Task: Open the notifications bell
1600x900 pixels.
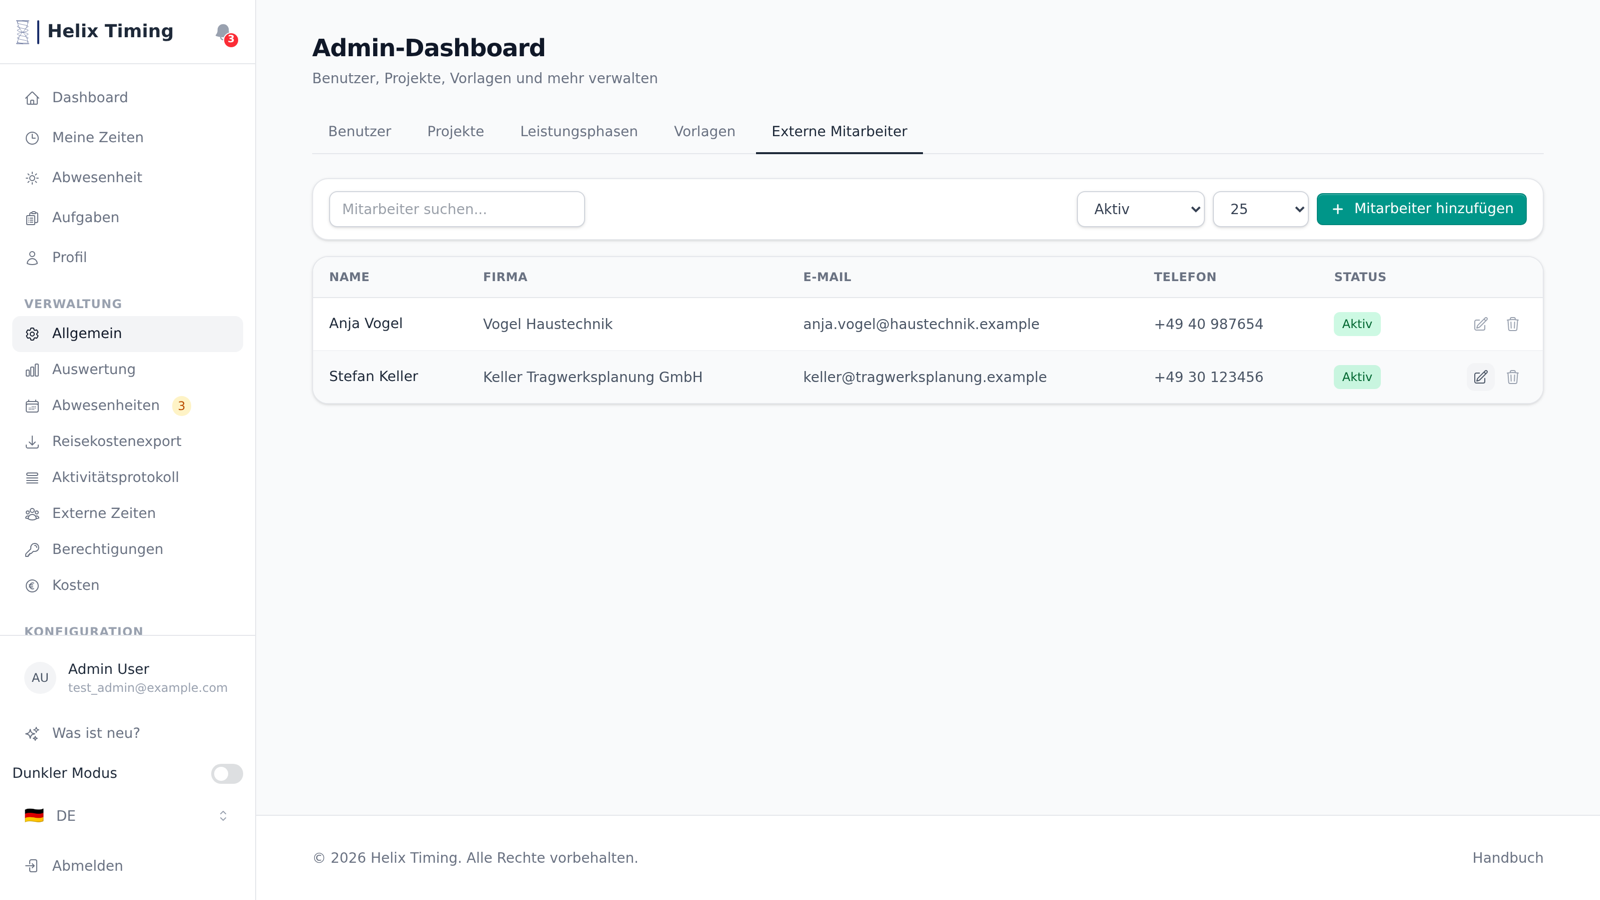Action: pos(223,32)
